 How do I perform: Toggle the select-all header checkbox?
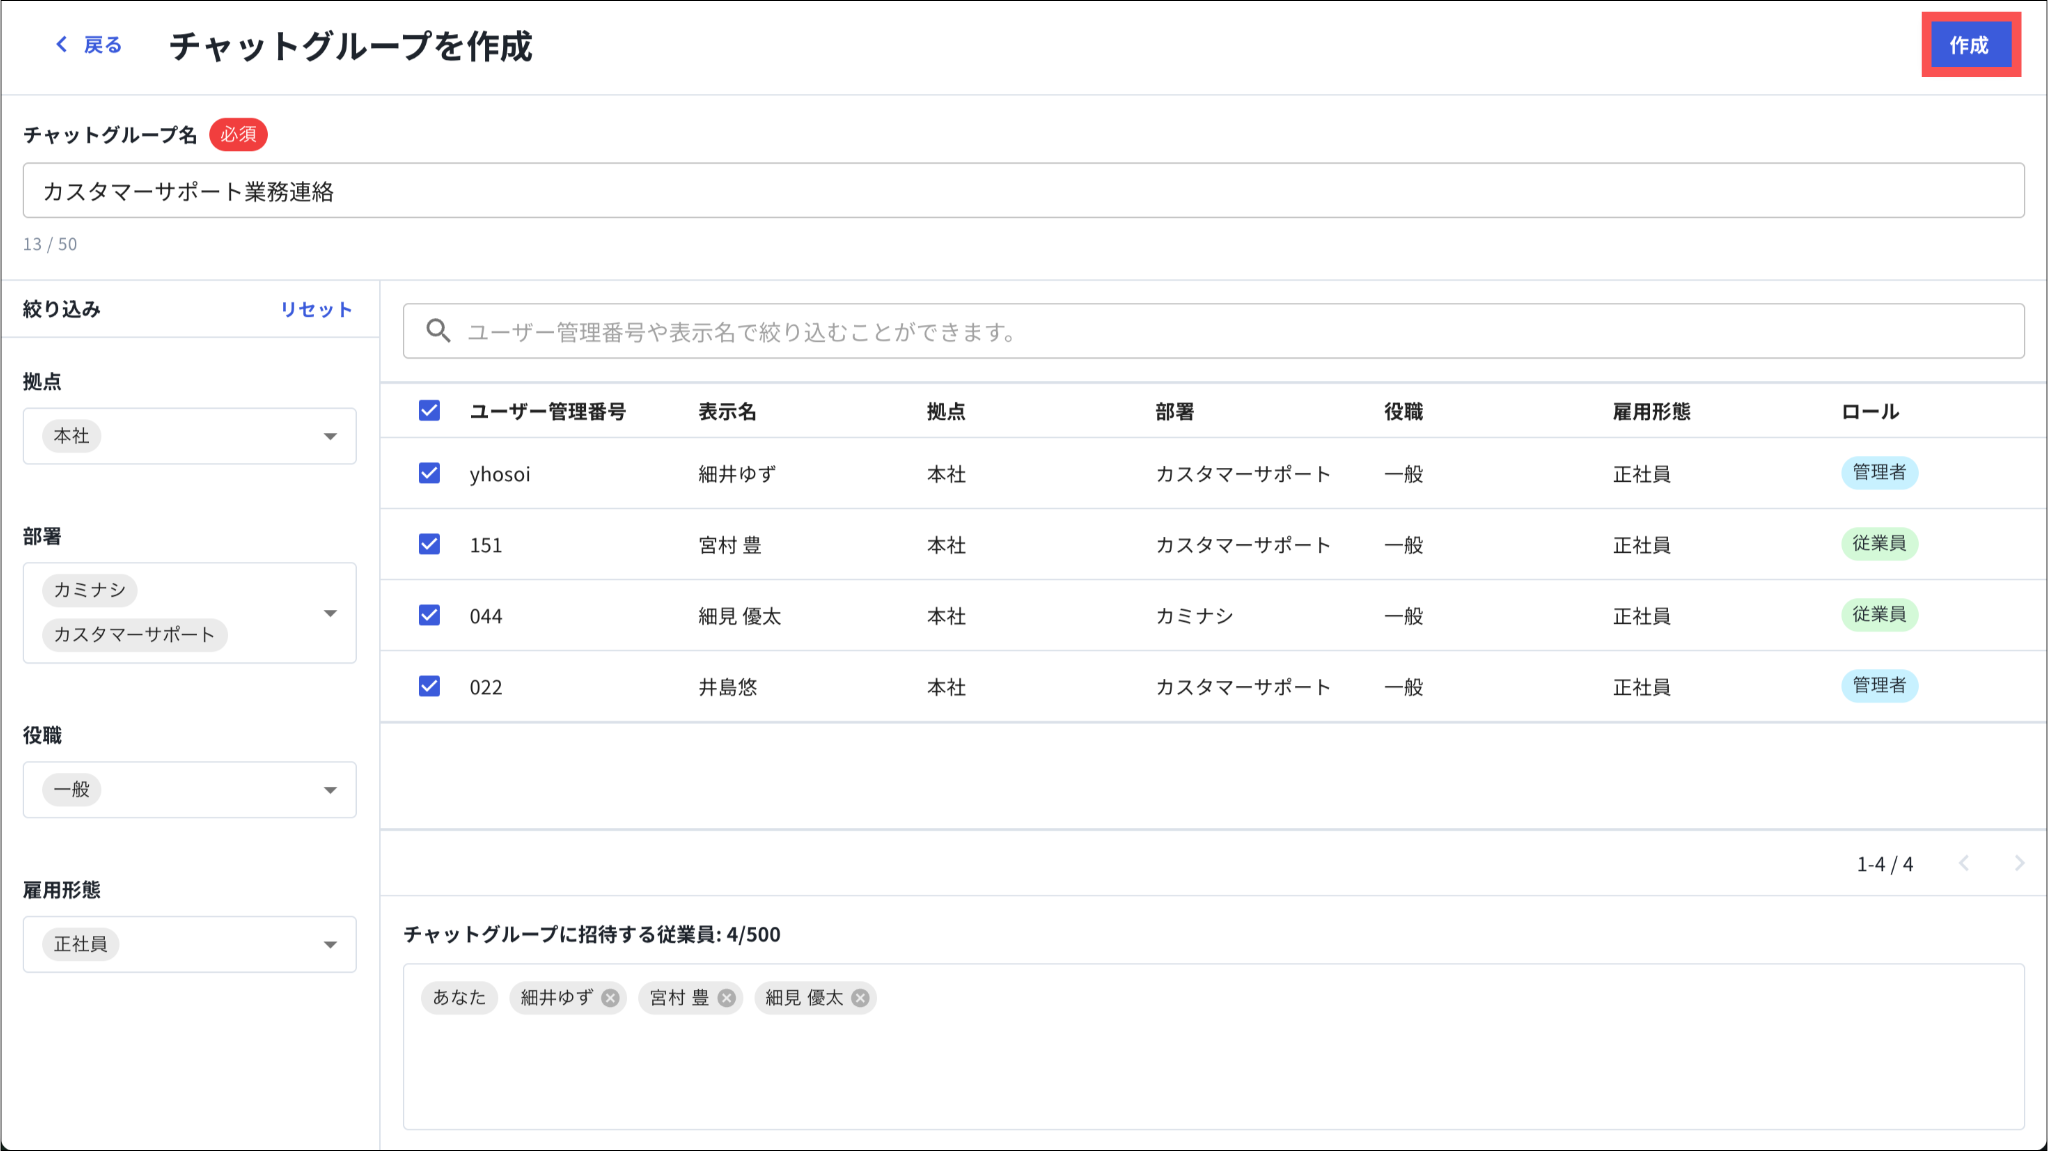point(429,411)
